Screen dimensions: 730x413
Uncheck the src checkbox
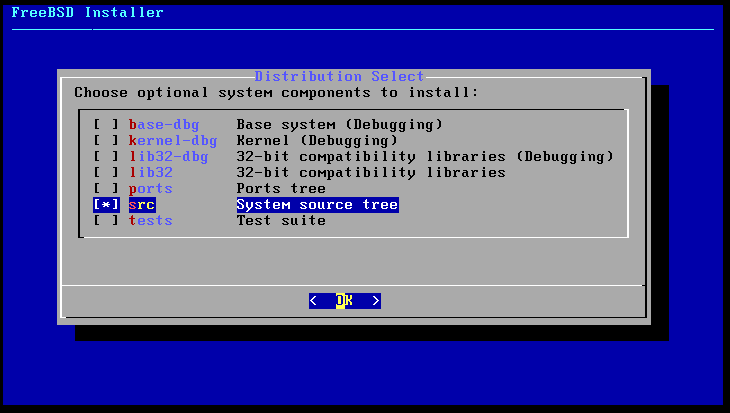(x=106, y=204)
